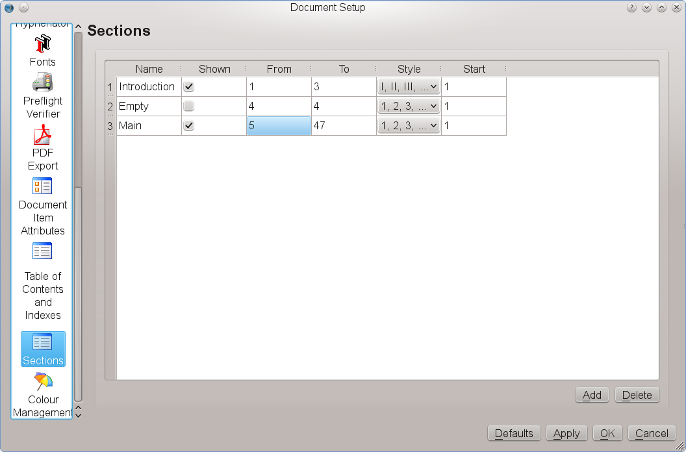Open Style dropdown for Introduction row
Screen dimensions: 686x452
point(409,87)
